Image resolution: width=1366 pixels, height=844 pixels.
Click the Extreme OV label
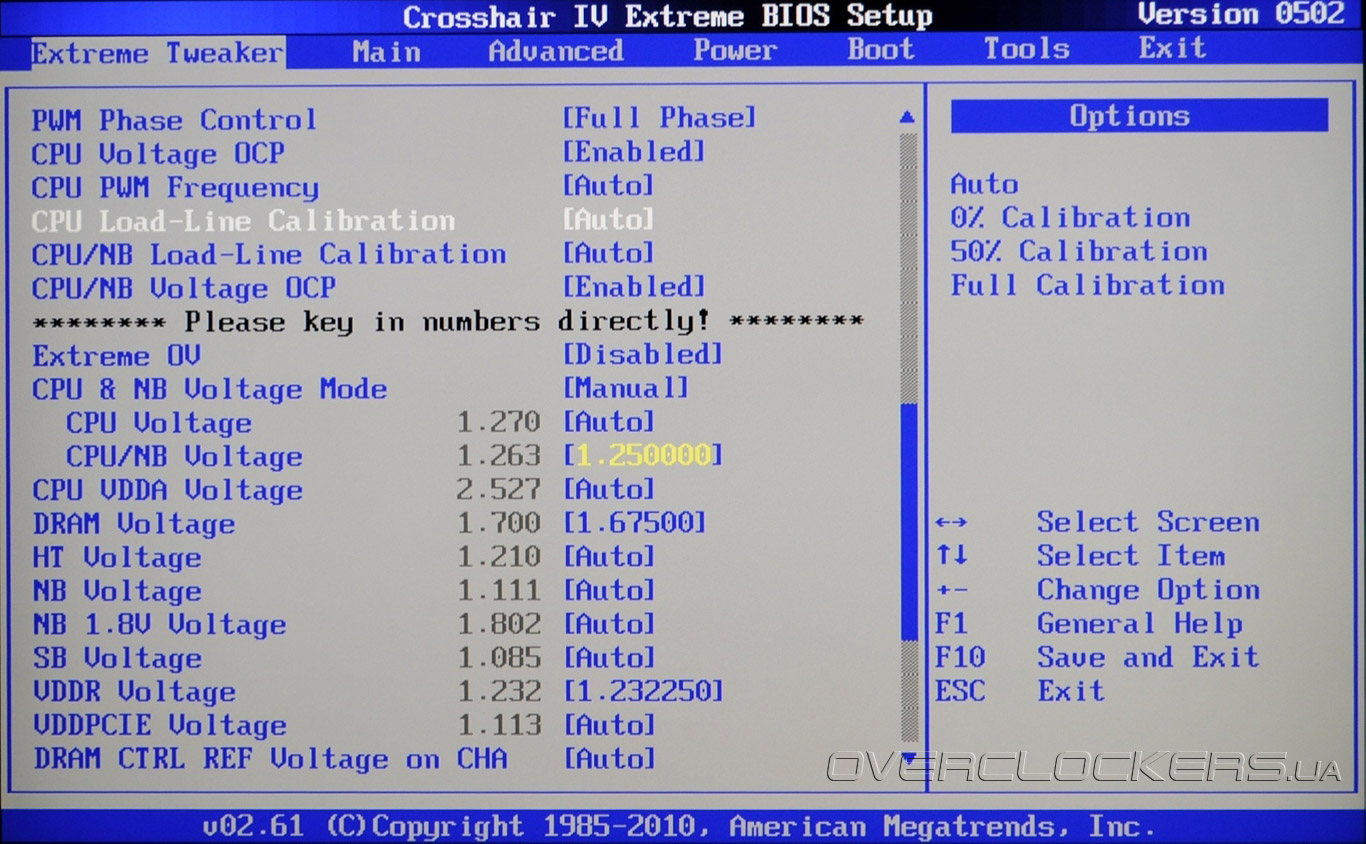click(x=116, y=356)
